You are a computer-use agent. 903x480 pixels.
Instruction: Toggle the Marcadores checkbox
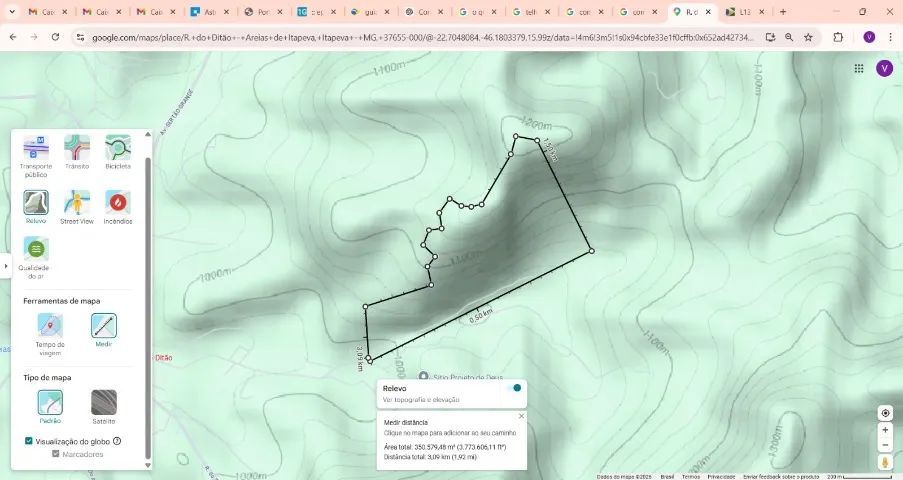tap(56, 453)
